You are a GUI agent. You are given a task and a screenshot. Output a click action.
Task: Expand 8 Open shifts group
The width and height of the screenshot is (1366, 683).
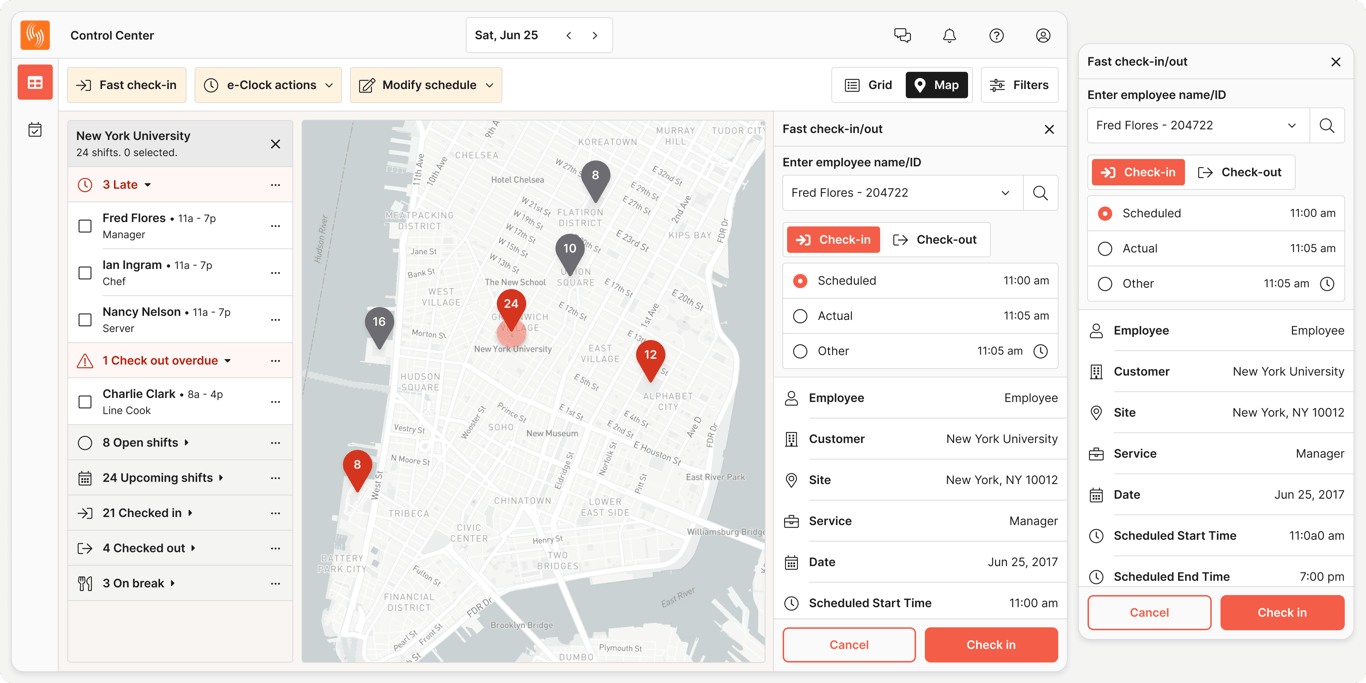[x=187, y=443]
